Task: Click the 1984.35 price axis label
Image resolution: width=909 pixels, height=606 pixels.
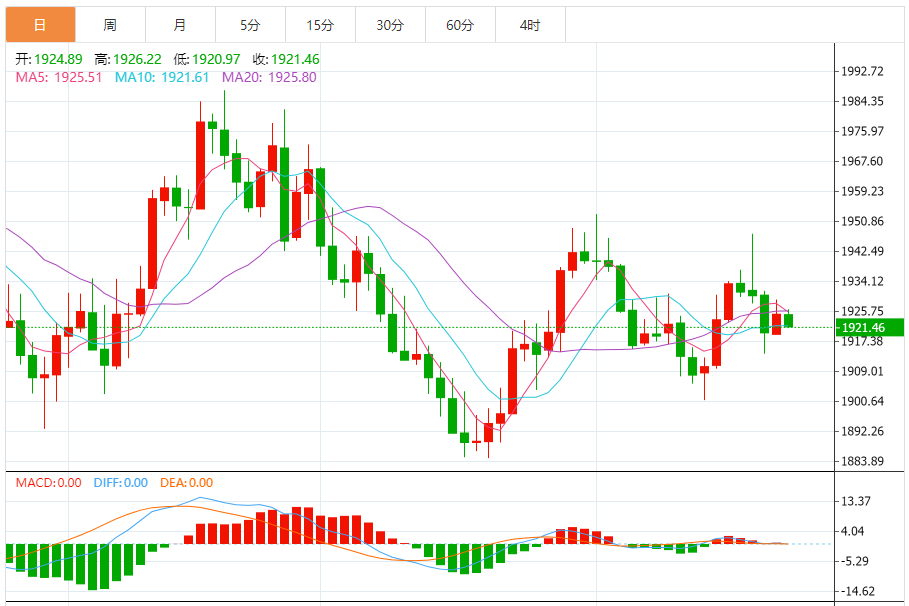Action: pyautogui.click(x=863, y=101)
